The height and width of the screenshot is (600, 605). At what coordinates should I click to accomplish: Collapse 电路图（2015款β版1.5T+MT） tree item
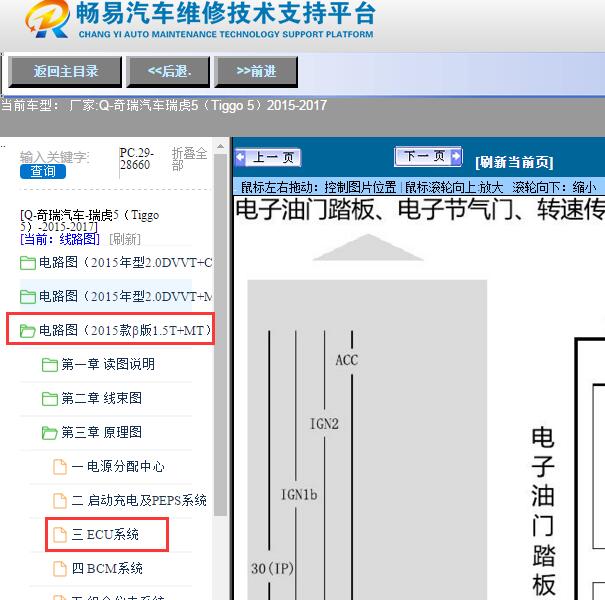click(125, 331)
